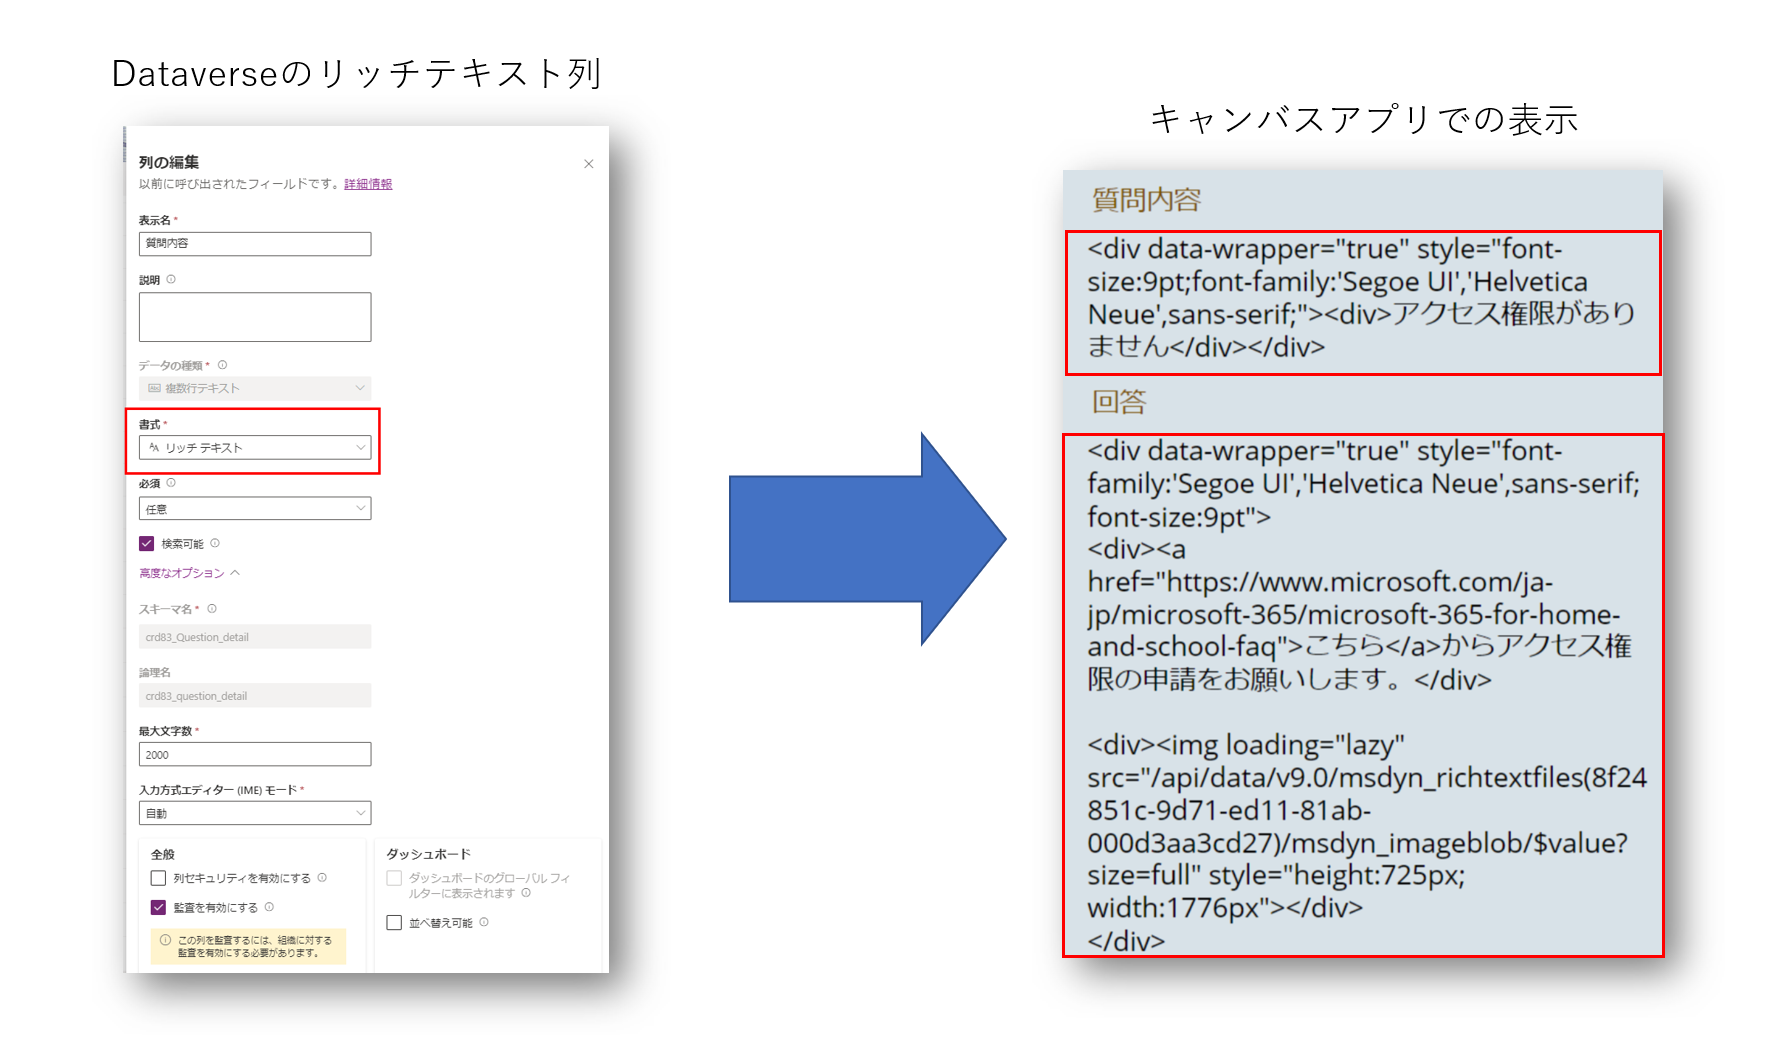Click info icon next to 必須 label
The width and height of the screenshot is (1773, 1046).
[171, 483]
